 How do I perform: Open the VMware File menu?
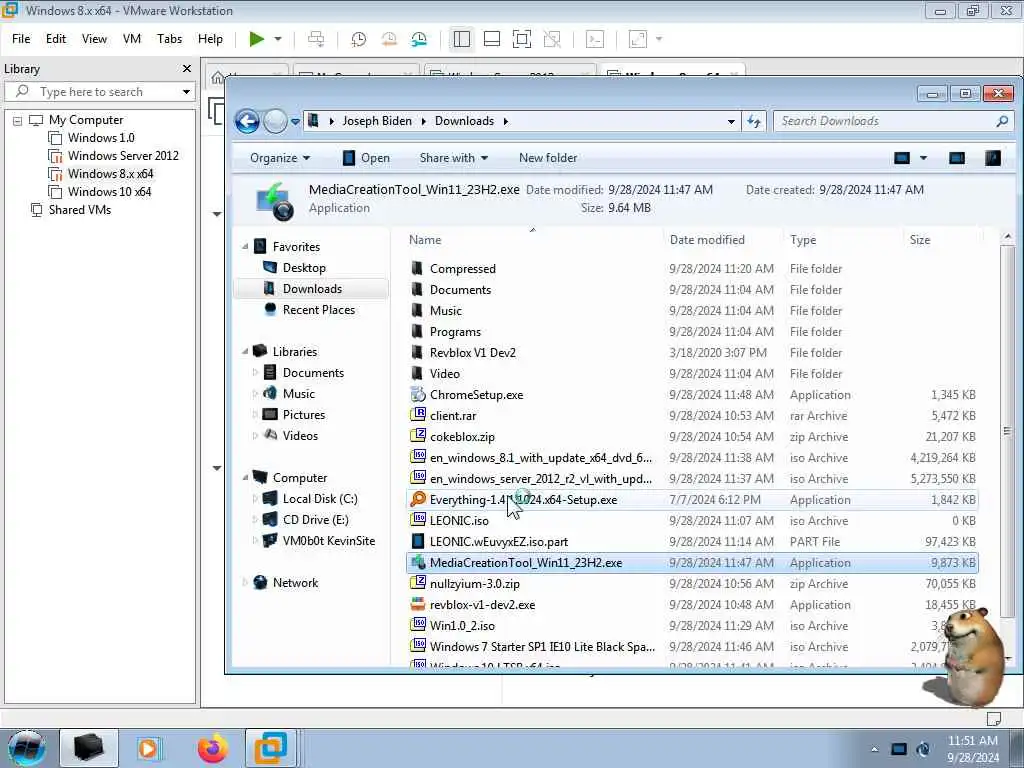click(x=21, y=39)
